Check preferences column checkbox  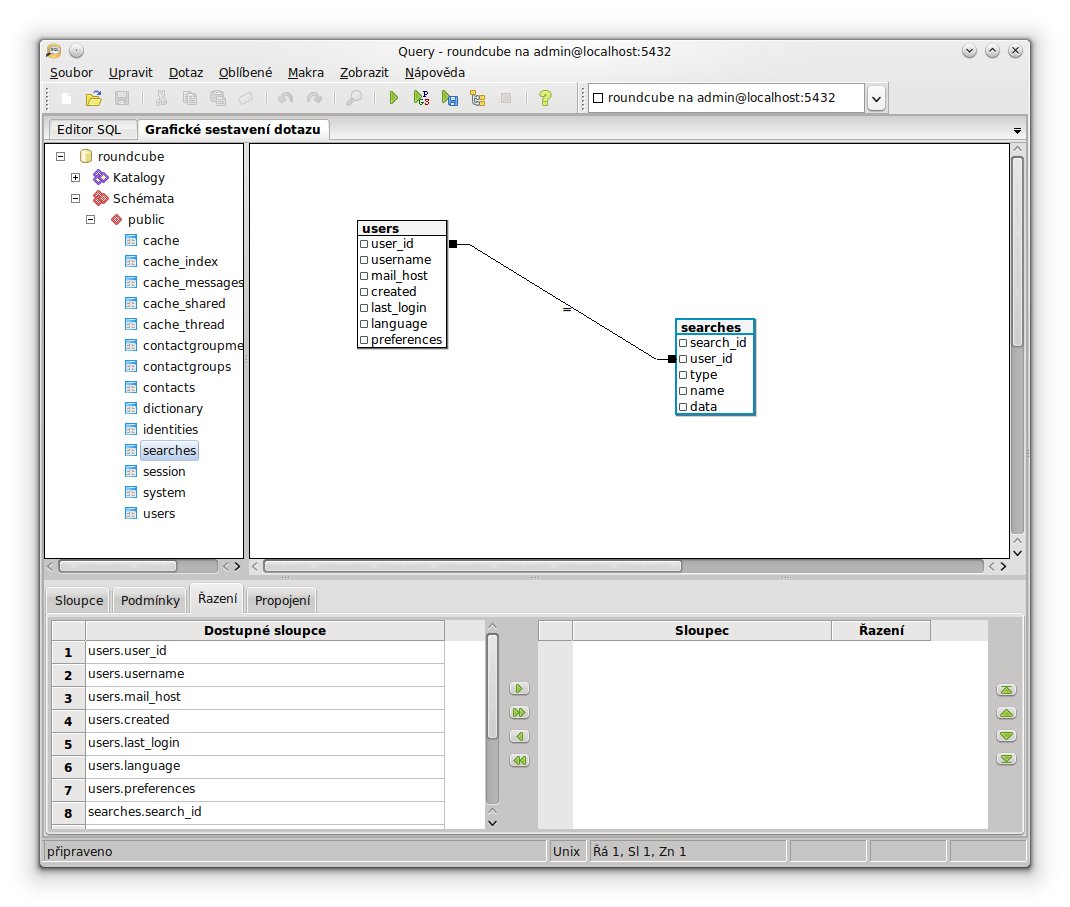point(364,340)
